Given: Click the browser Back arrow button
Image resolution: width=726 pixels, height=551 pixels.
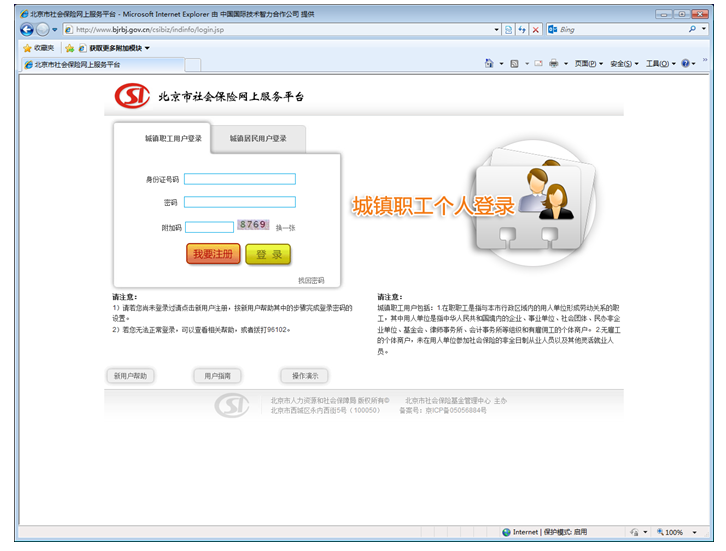Looking at the screenshot, I should pos(25,30).
